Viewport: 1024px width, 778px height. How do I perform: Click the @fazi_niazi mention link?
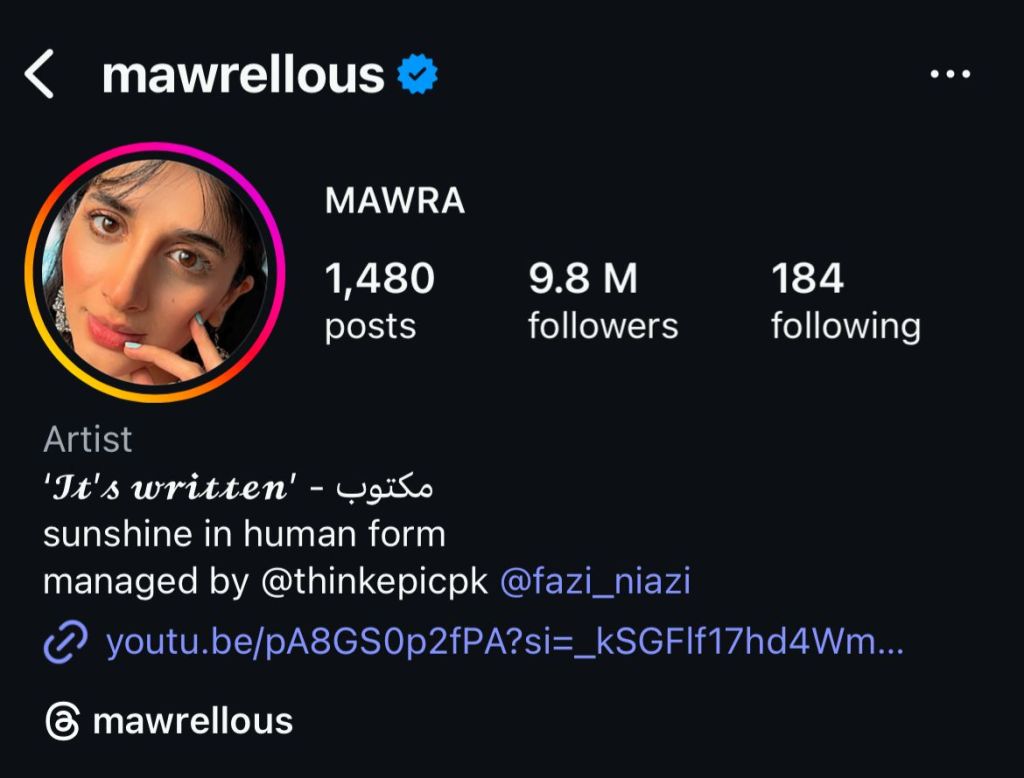click(594, 581)
